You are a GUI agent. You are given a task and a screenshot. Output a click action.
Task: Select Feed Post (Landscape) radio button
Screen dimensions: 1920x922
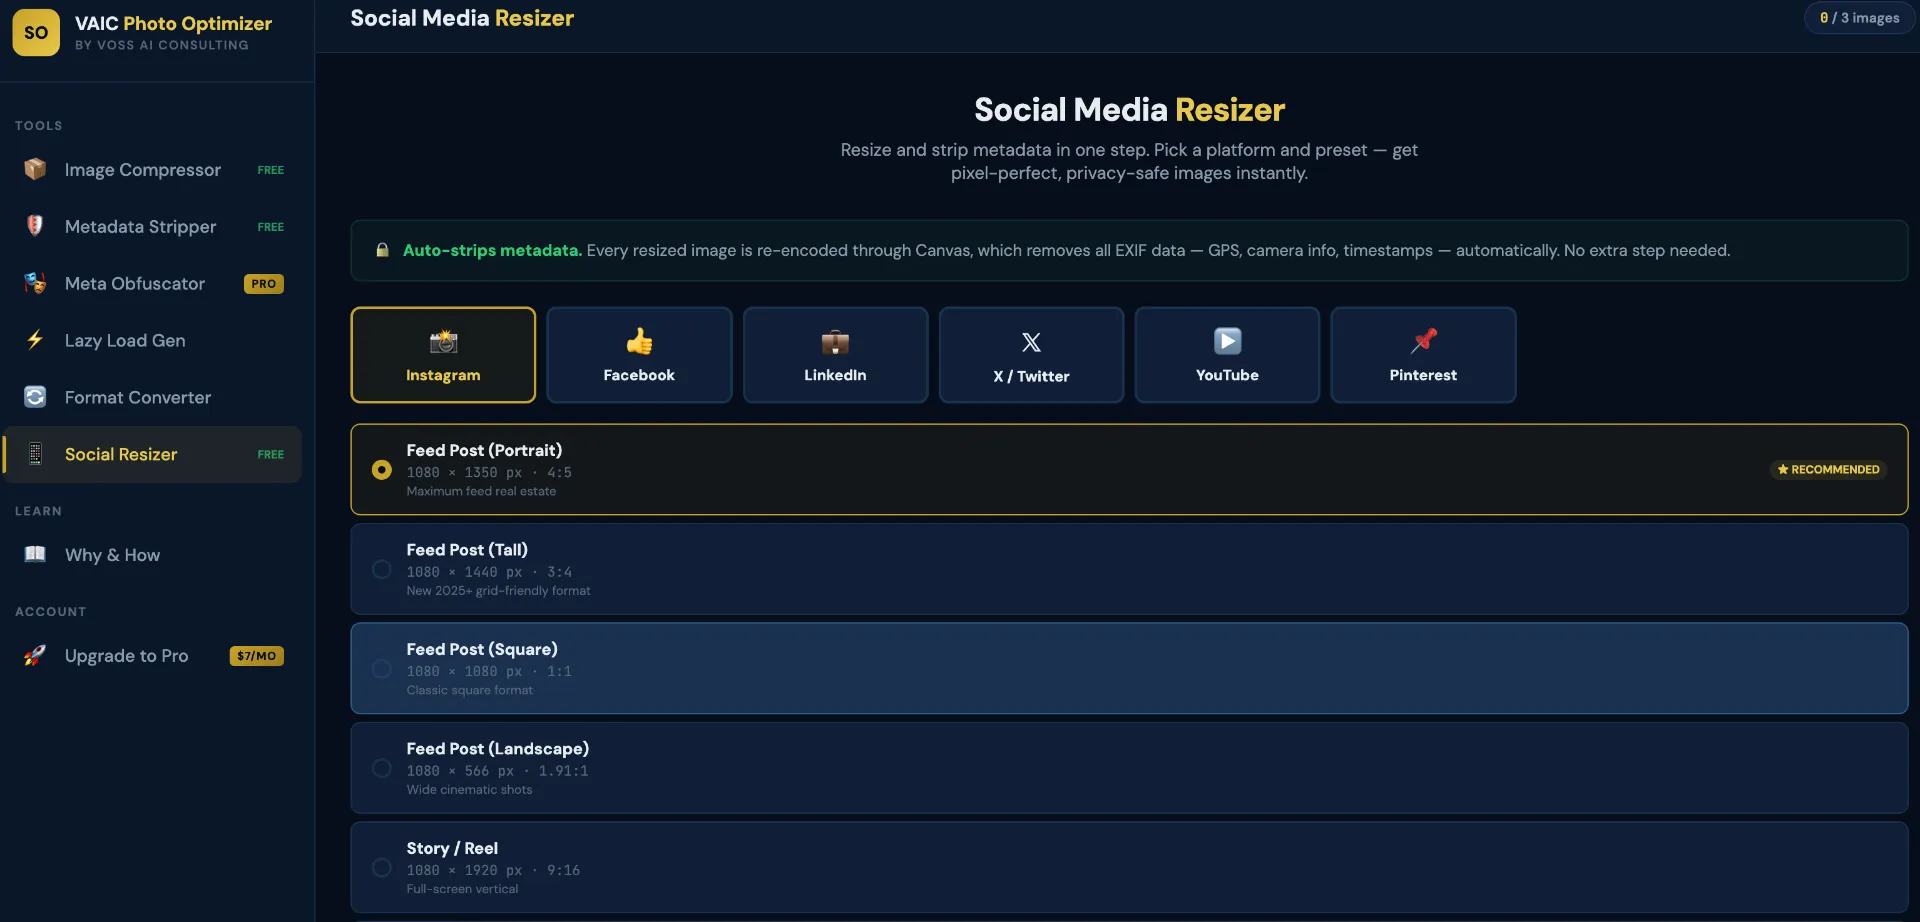(x=381, y=768)
